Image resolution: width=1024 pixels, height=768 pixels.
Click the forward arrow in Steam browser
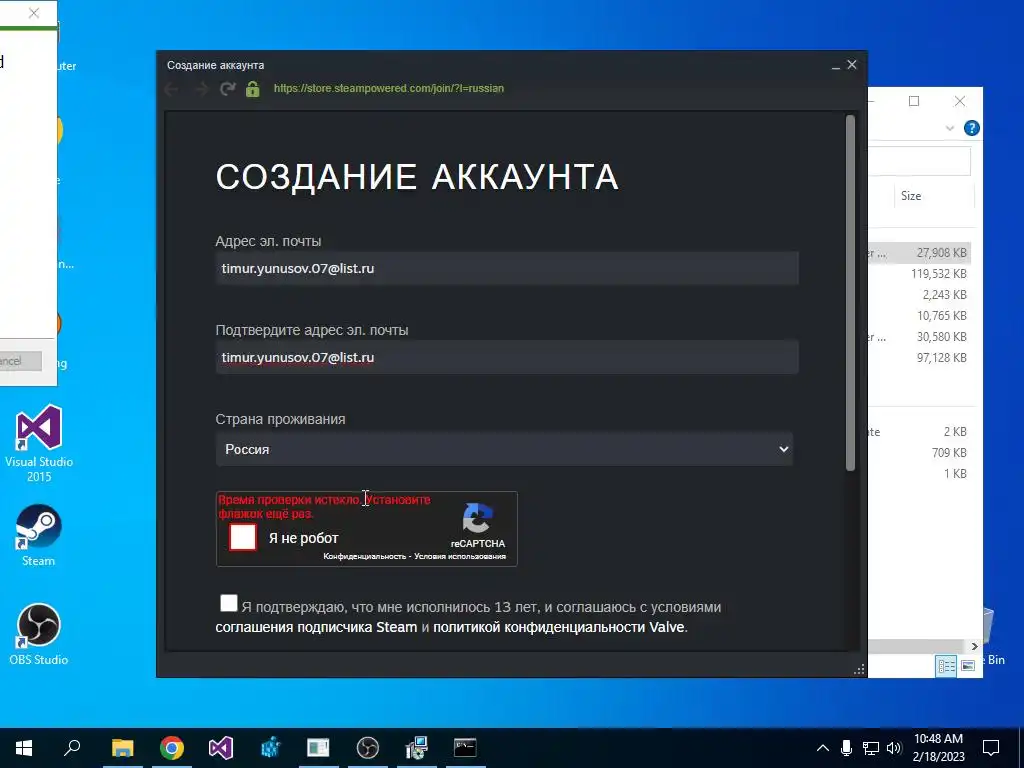(201, 89)
